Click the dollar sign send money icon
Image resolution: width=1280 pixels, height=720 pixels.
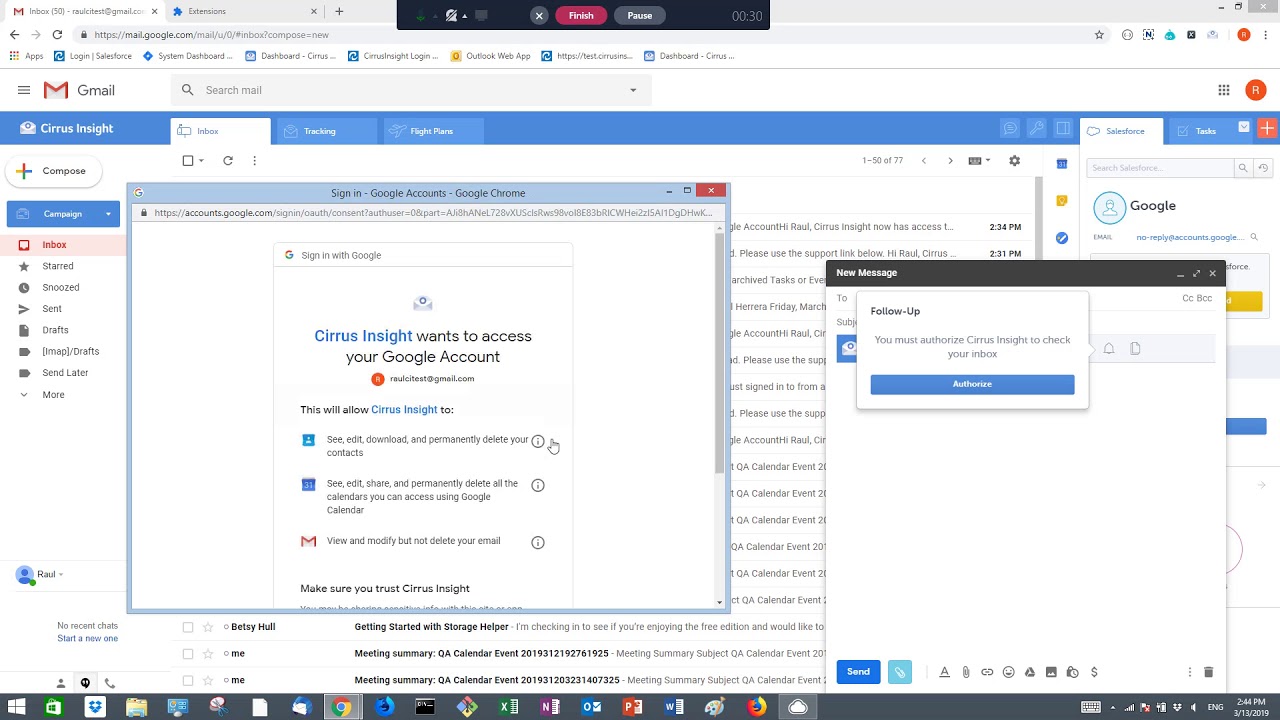[1094, 672]
